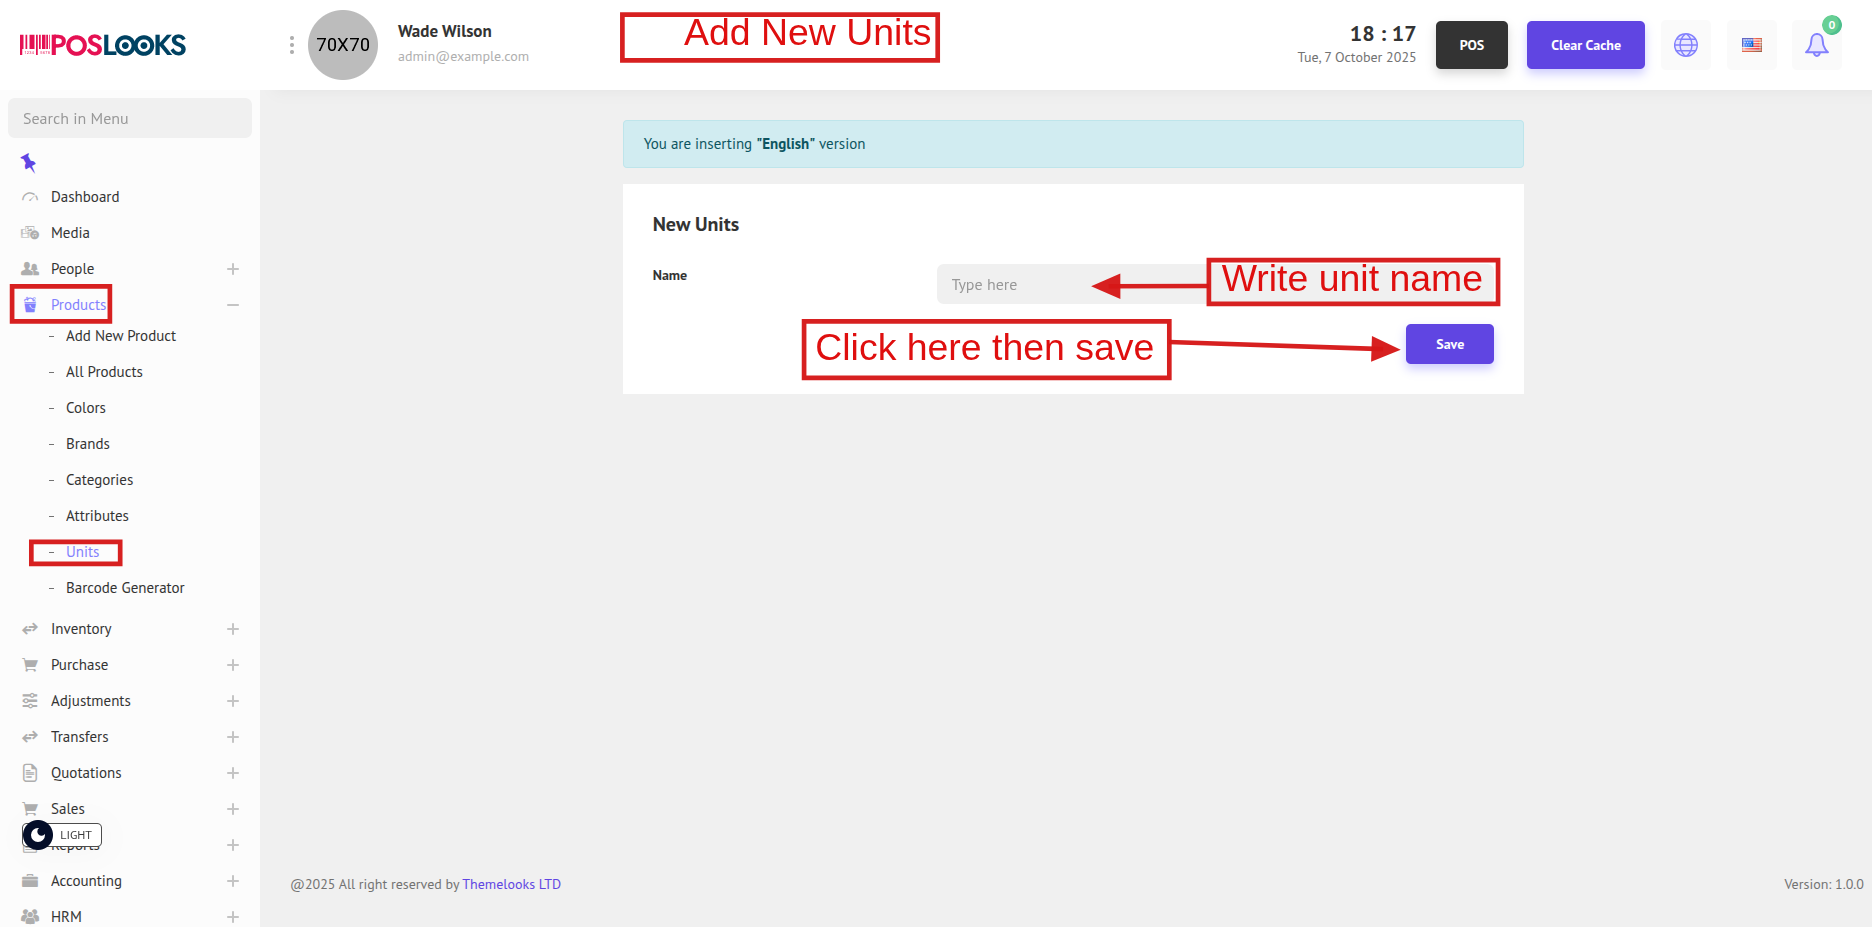Select the Units menu item
This screenshot has height=927, width=1872.
82,552
